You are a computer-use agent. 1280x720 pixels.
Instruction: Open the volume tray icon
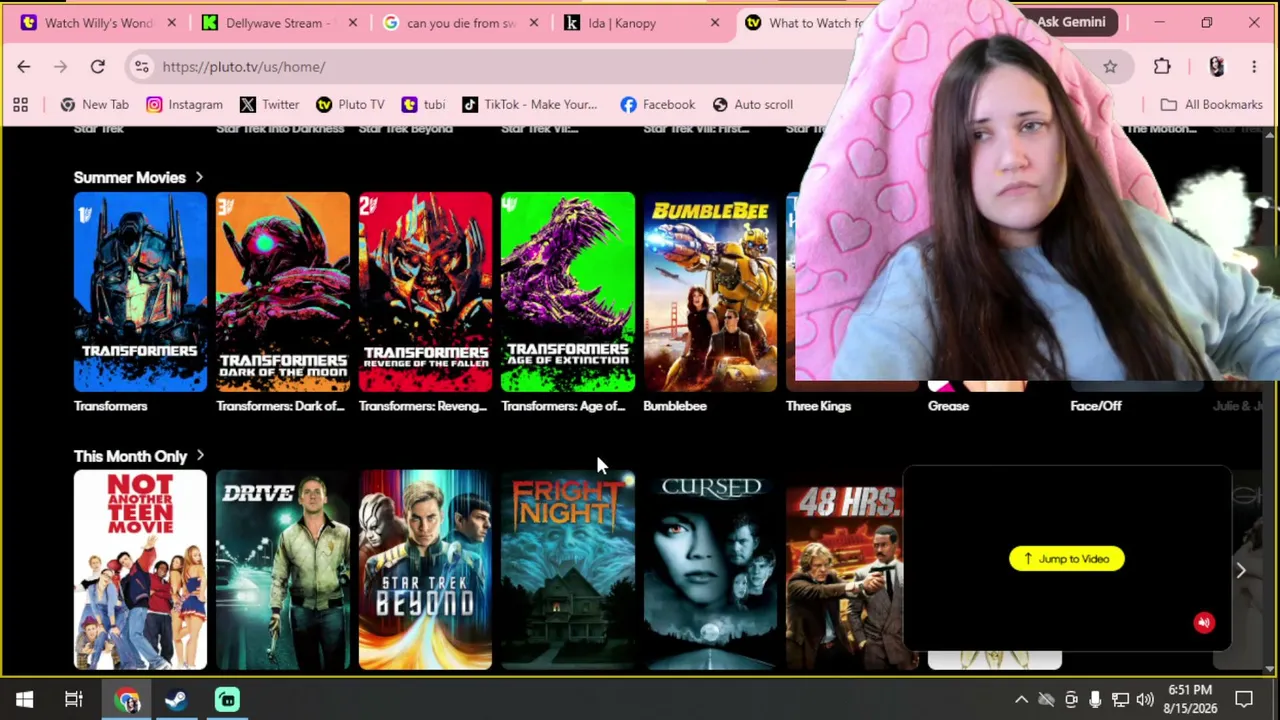pos(1145,700)
